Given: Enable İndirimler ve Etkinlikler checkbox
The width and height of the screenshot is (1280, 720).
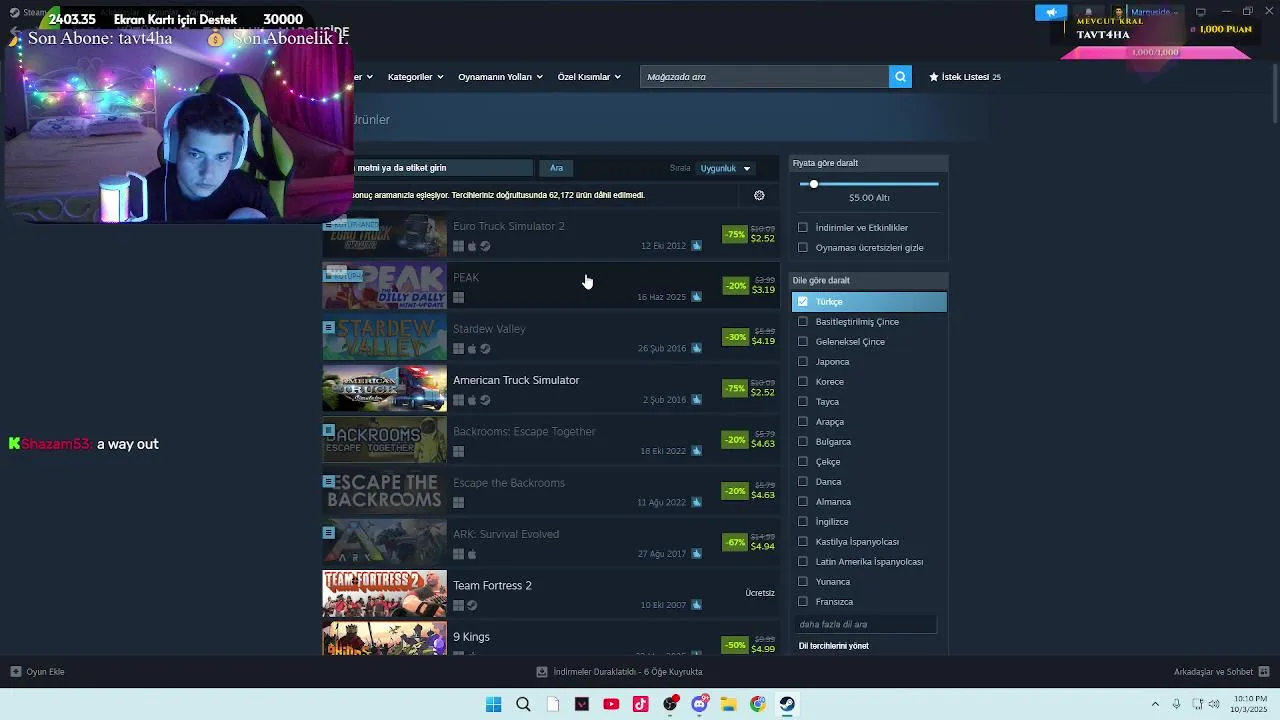Looking at the screenshot, I should (x=802, y=228).
